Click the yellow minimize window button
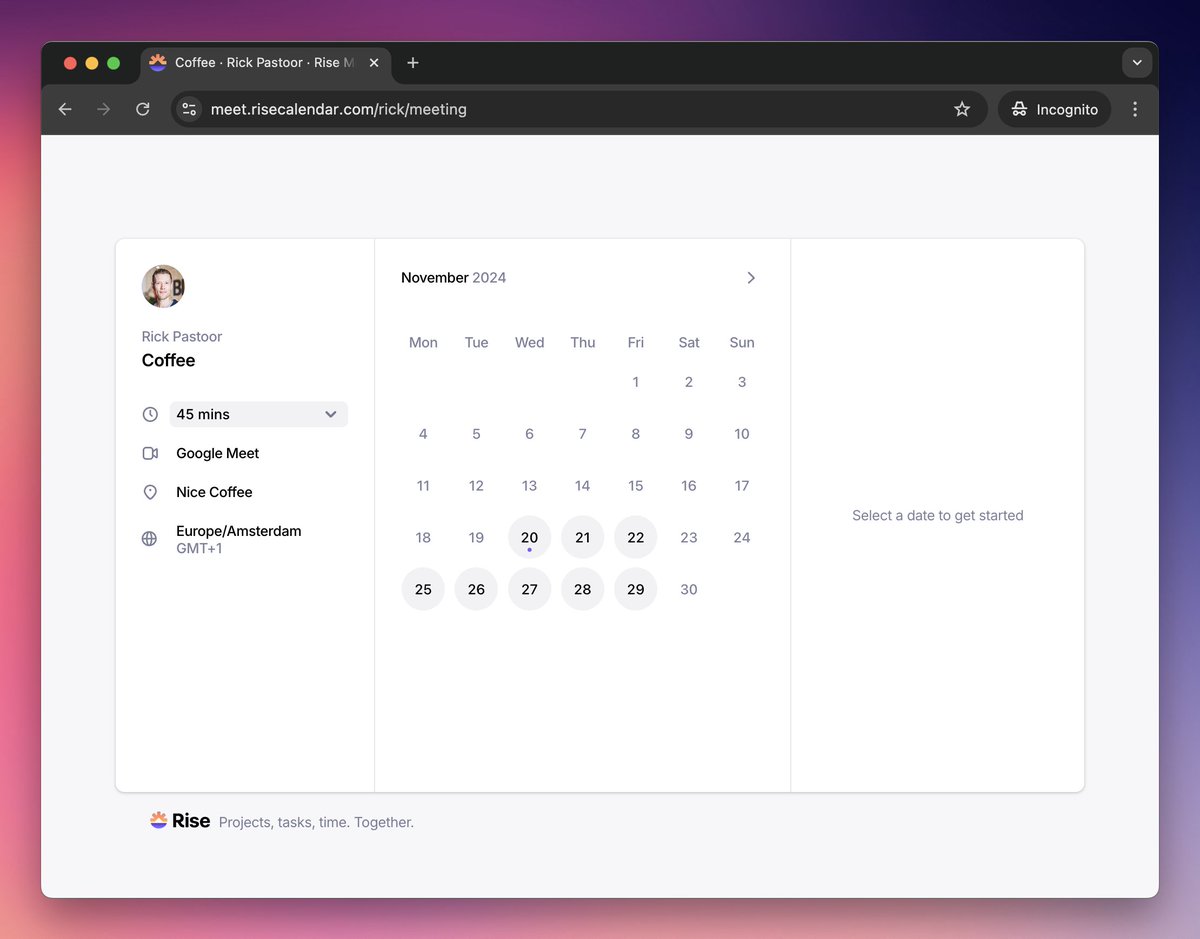1200x939 pixels. coord(92,63)
